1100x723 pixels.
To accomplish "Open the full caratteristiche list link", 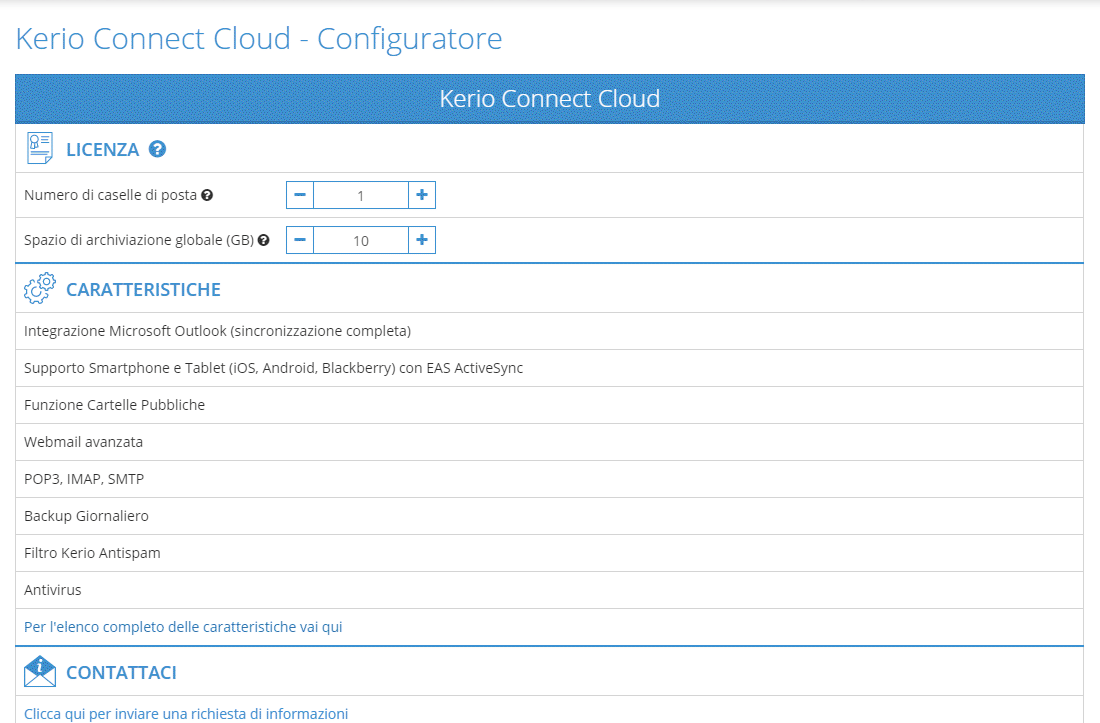I will point(183,627).
